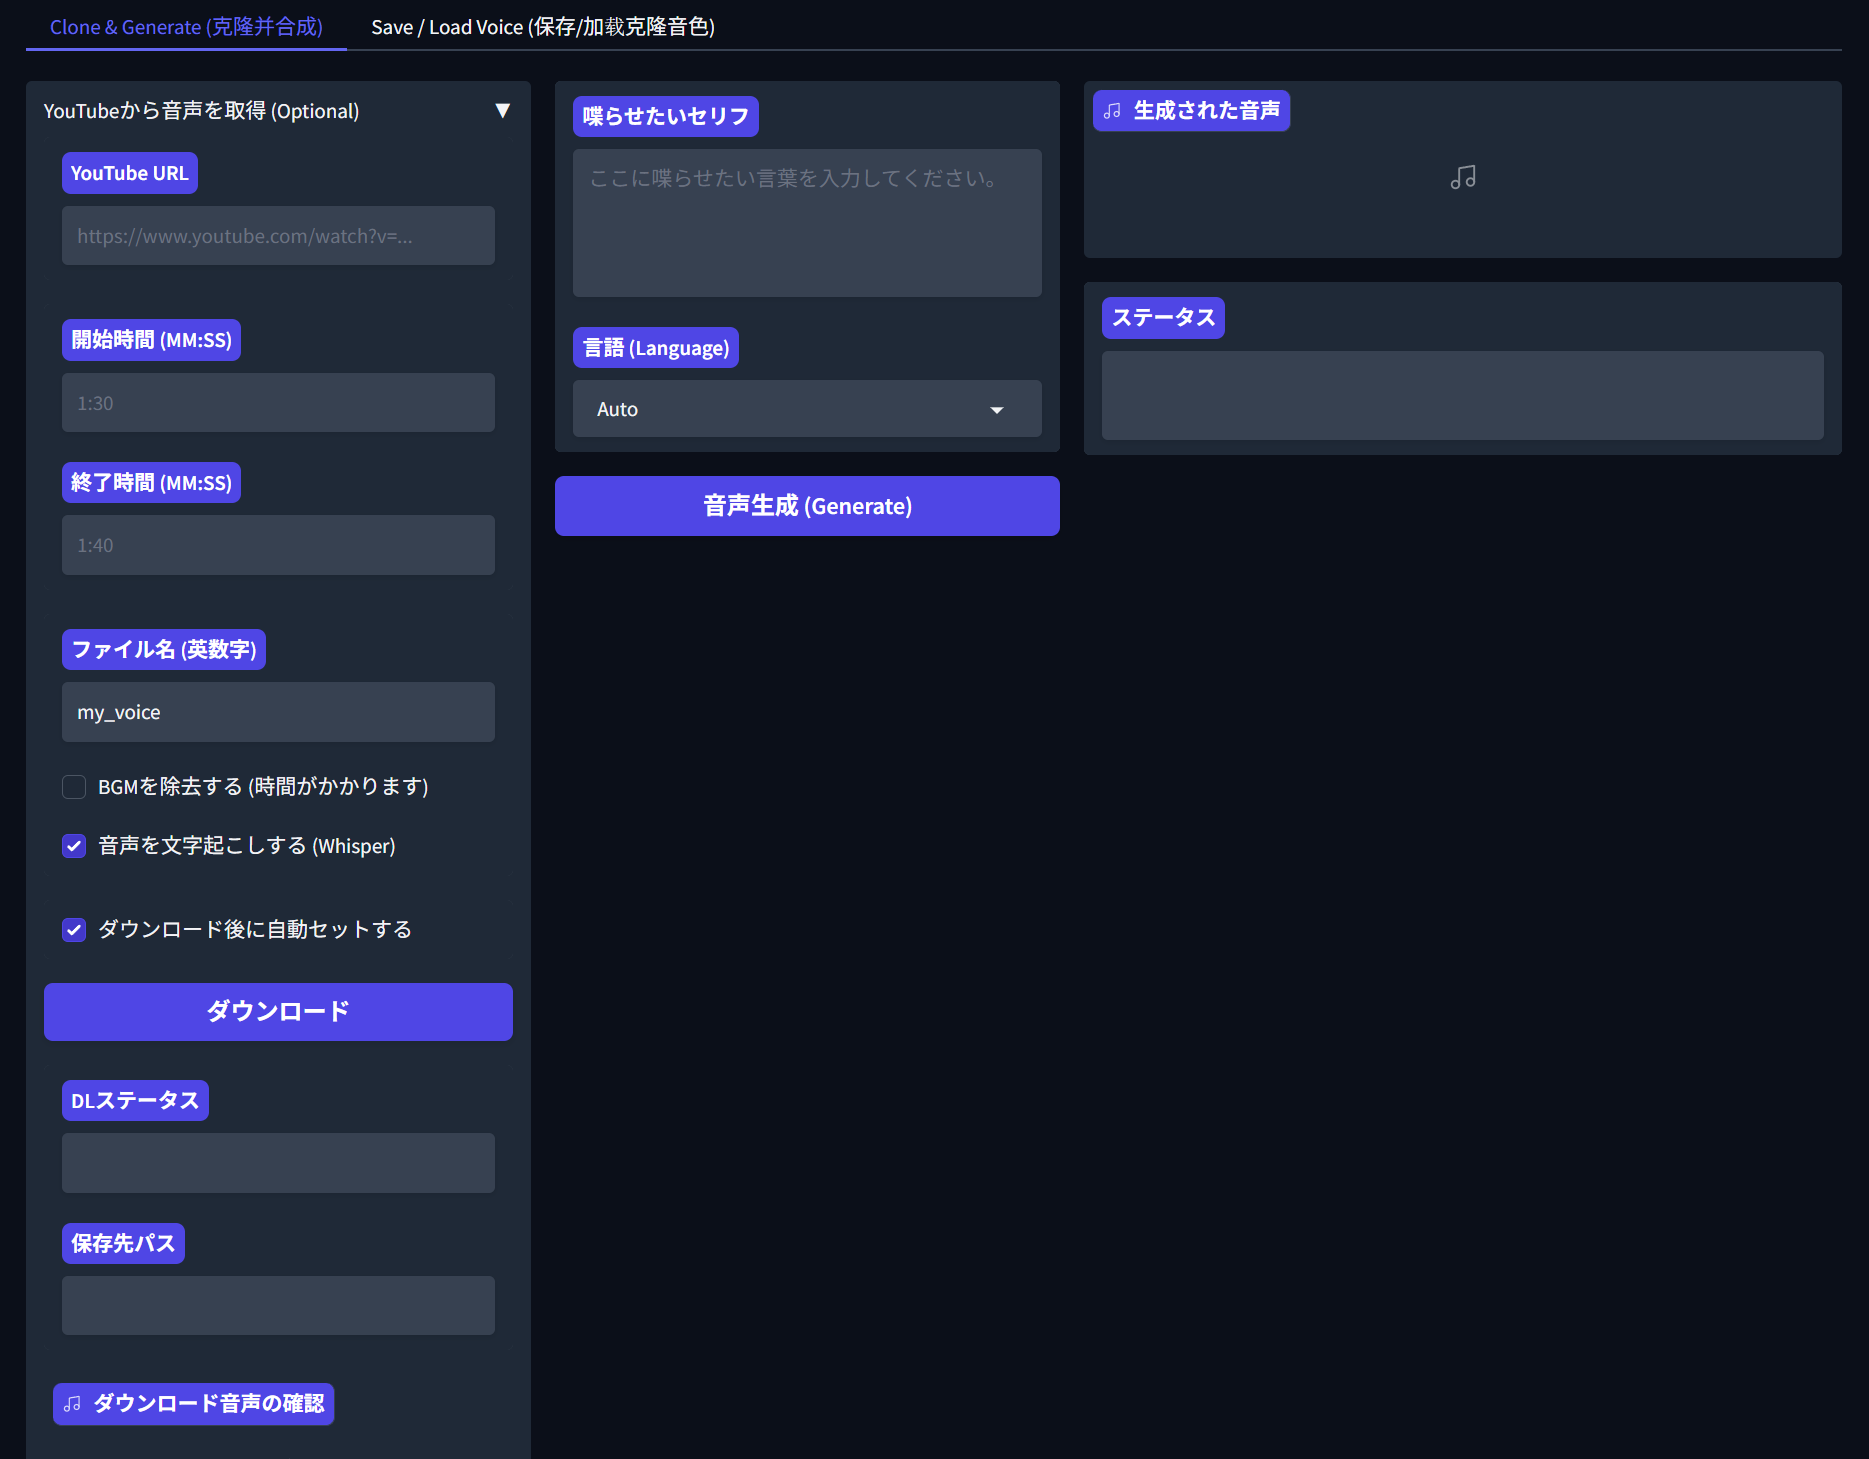Click the 喋らせたいセリフ text area
This screenshot has height=1459, width=1869.
806,222
